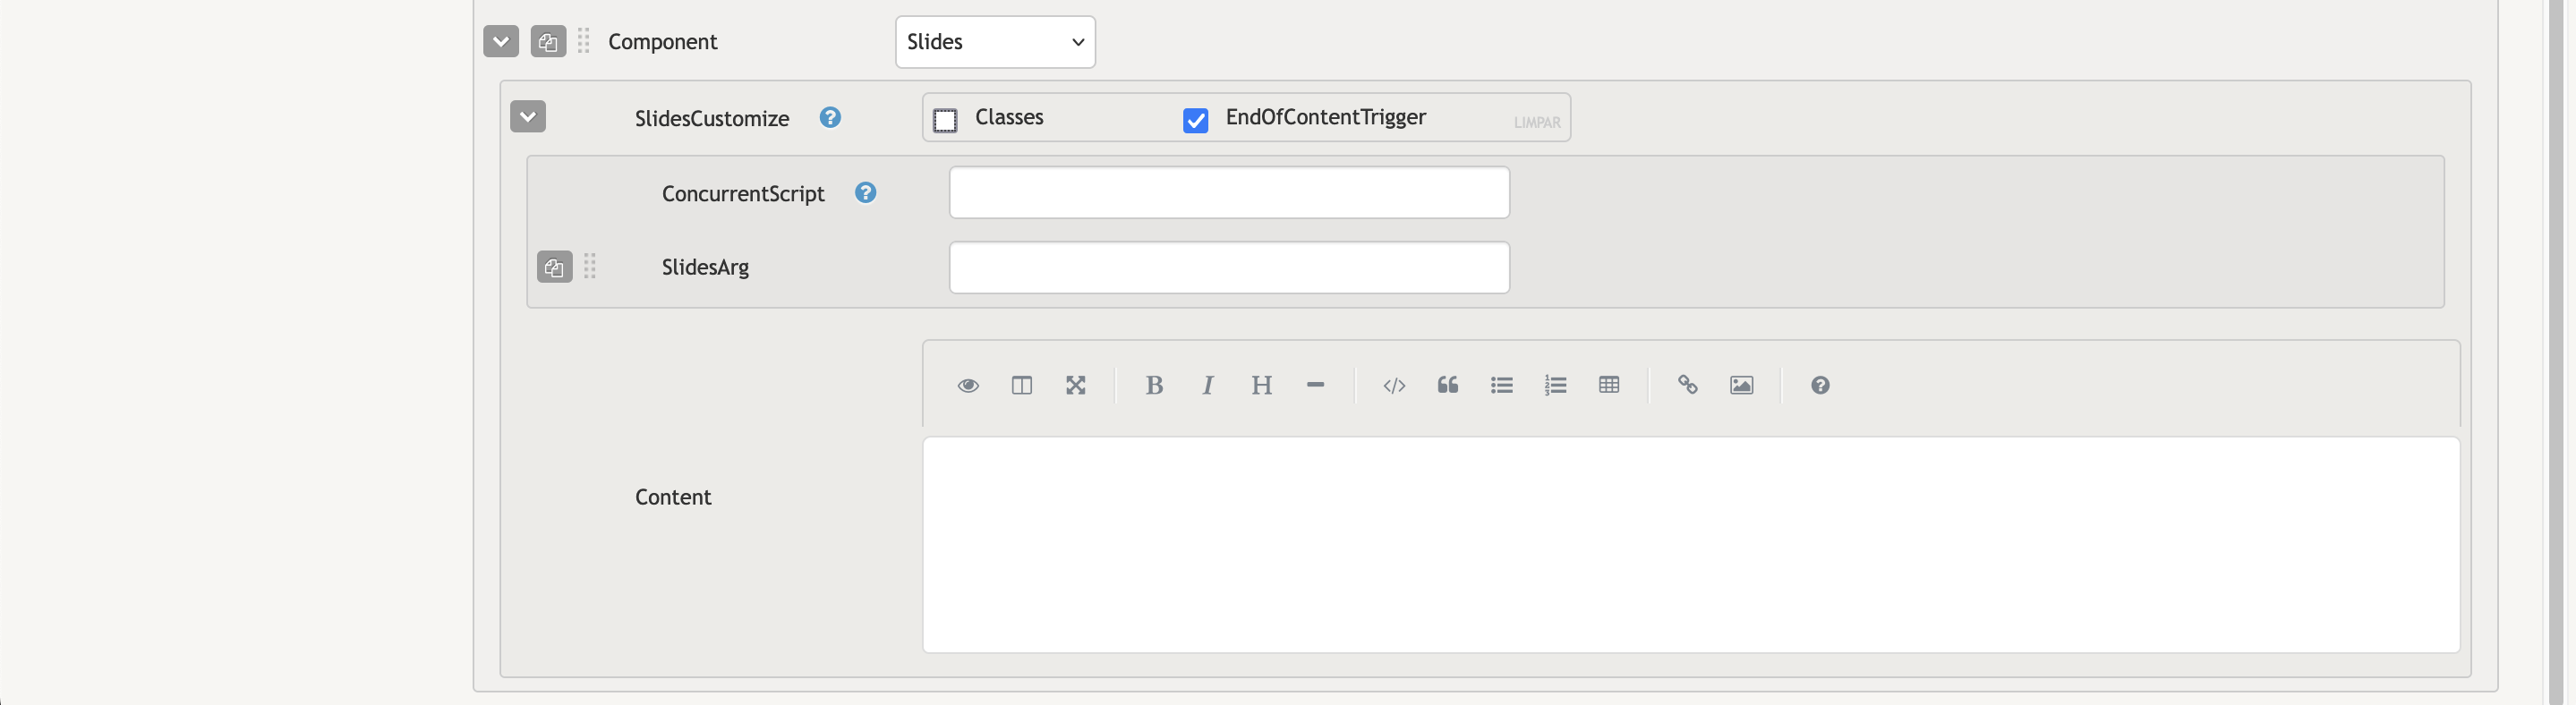Toggle the markdown preview eye icon
The image size is (2576, 705).
[x=967, y=385]
